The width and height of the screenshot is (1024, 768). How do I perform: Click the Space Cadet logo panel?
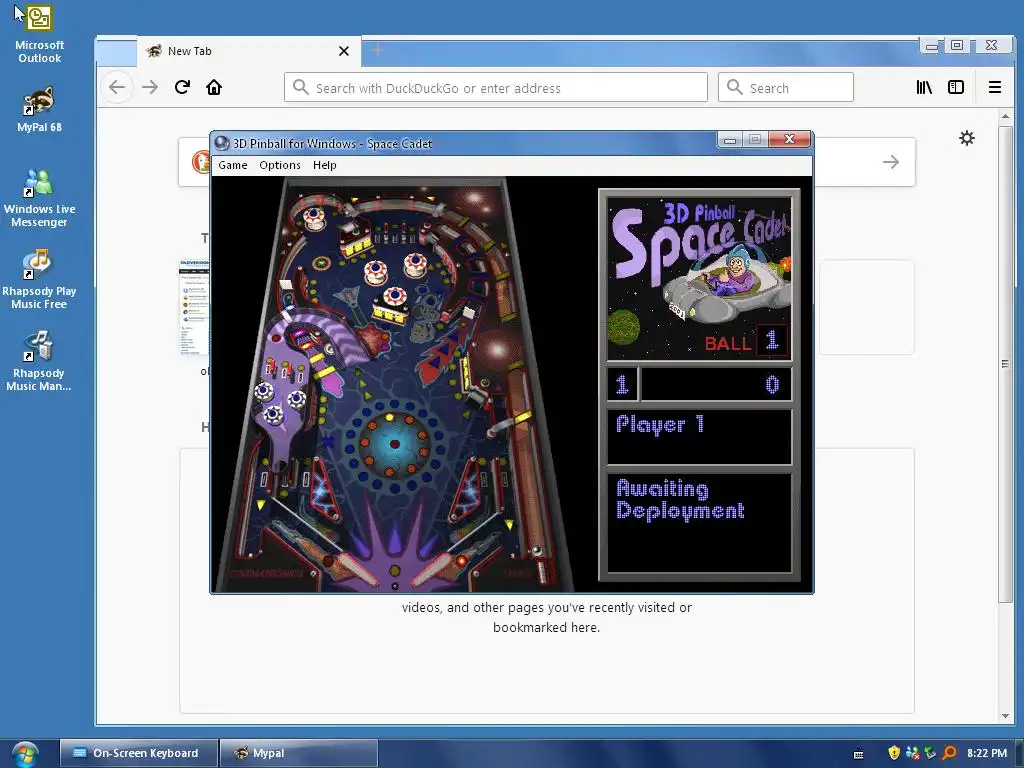[x=699, y=279]
